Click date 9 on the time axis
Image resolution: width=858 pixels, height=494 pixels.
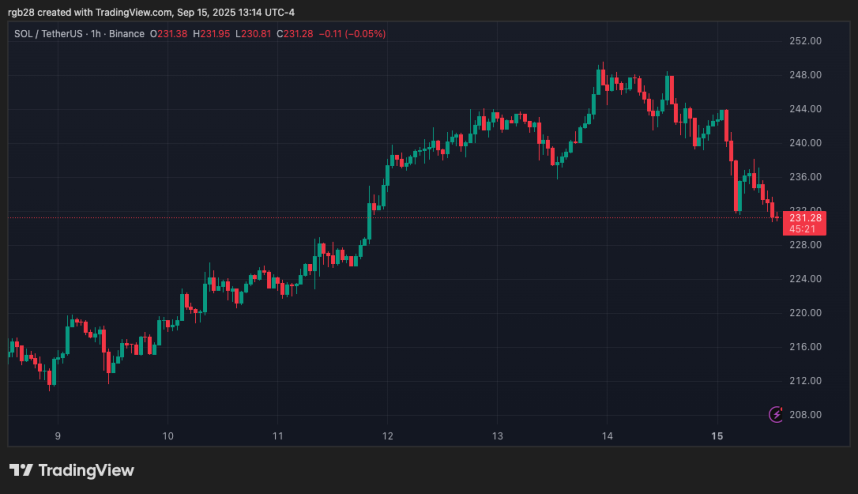tap(58, 436)
